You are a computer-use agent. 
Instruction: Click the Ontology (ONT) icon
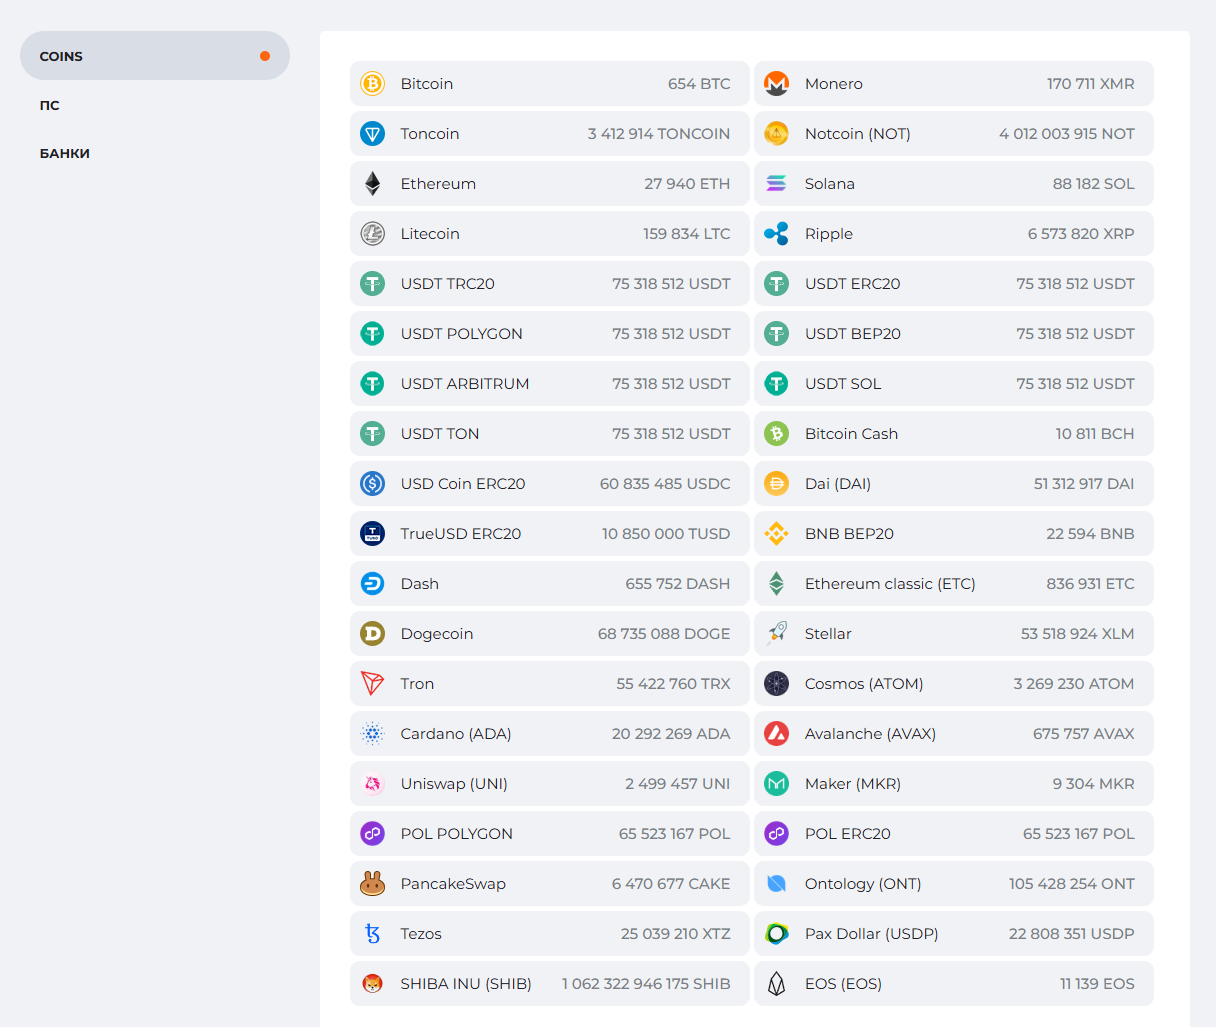click(x=777, y=884)
